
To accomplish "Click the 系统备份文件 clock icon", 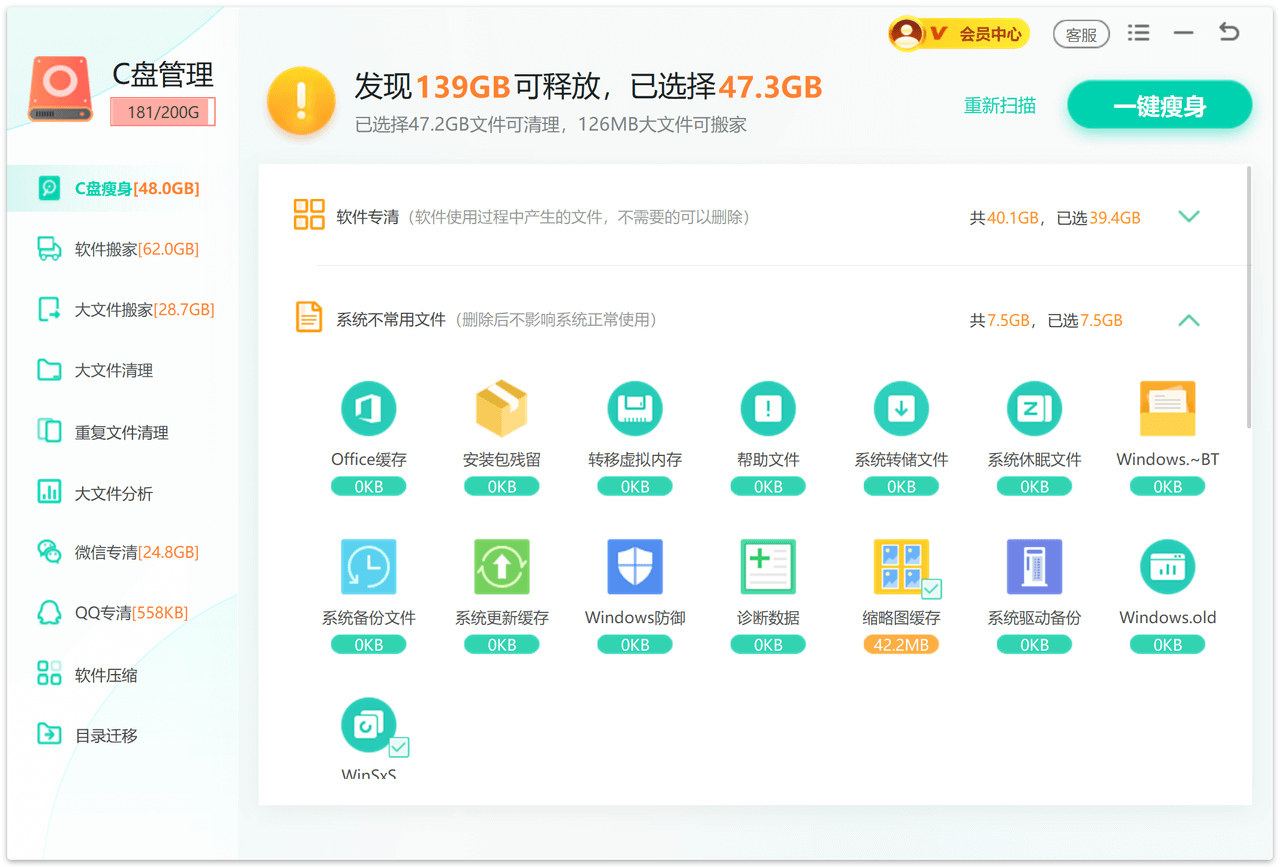I will coord(368,567).
